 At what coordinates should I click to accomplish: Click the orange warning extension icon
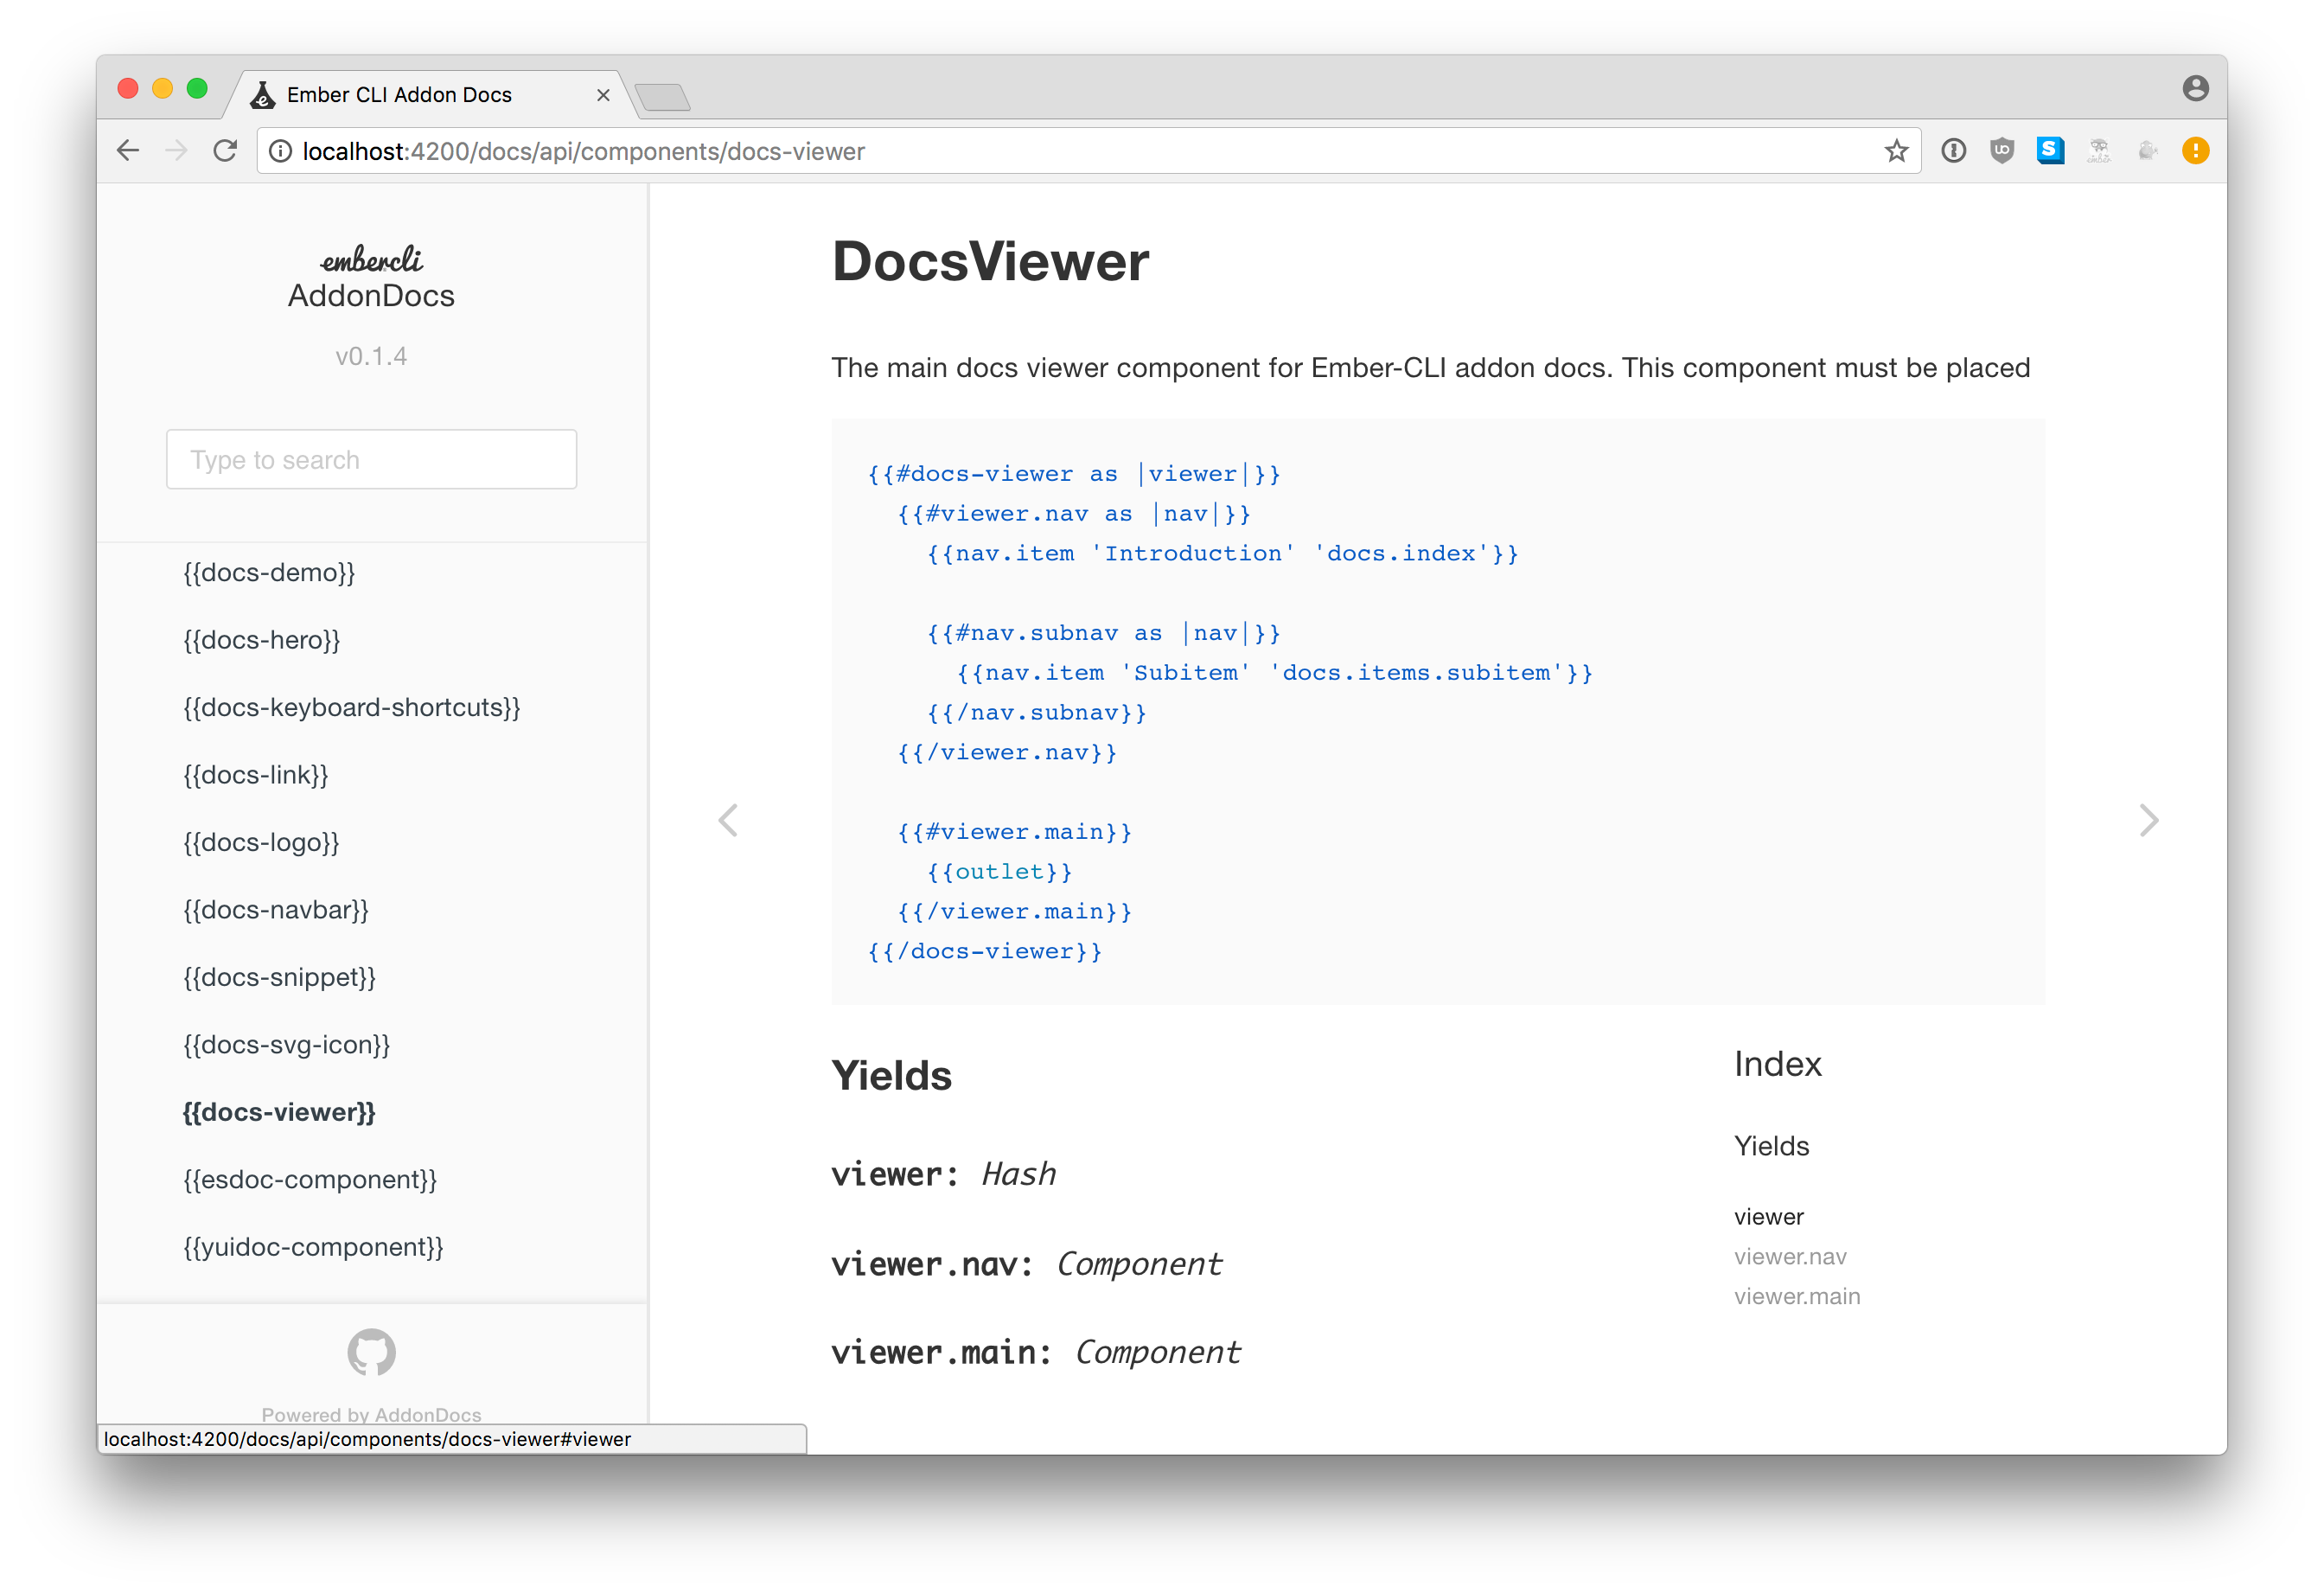point(2196,150)
